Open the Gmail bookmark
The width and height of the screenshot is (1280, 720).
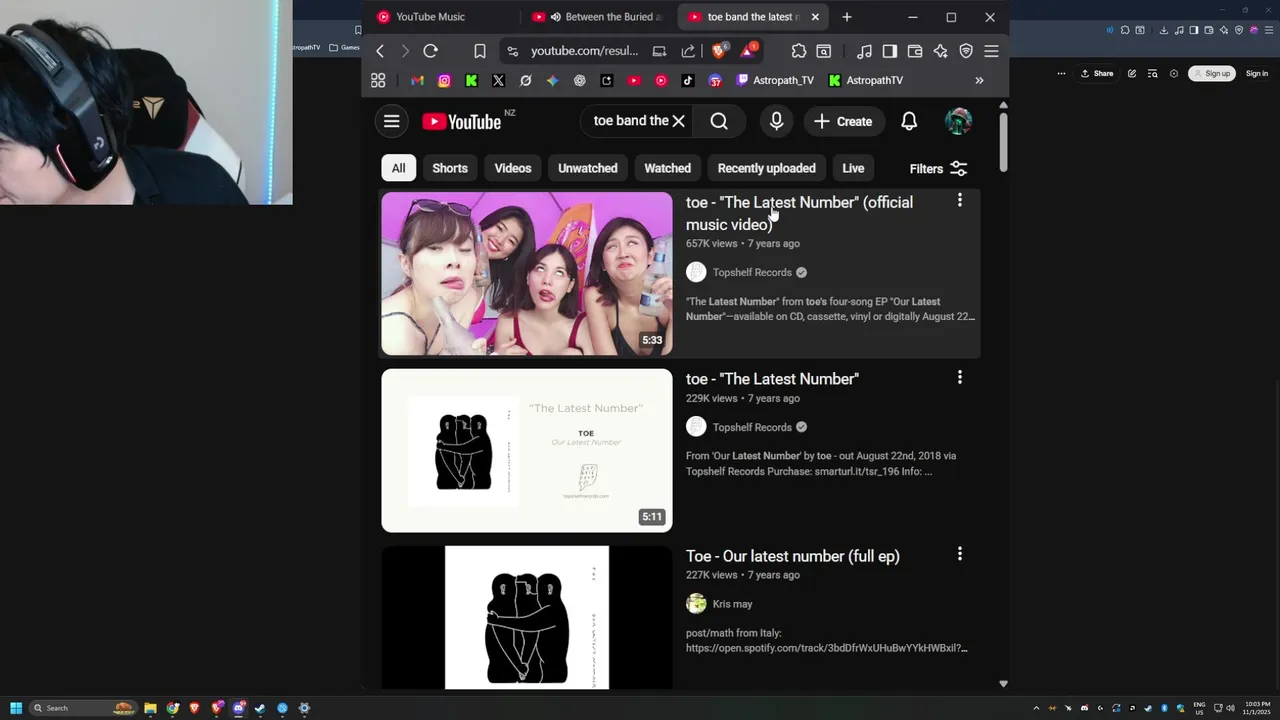[x=417, y=80]
